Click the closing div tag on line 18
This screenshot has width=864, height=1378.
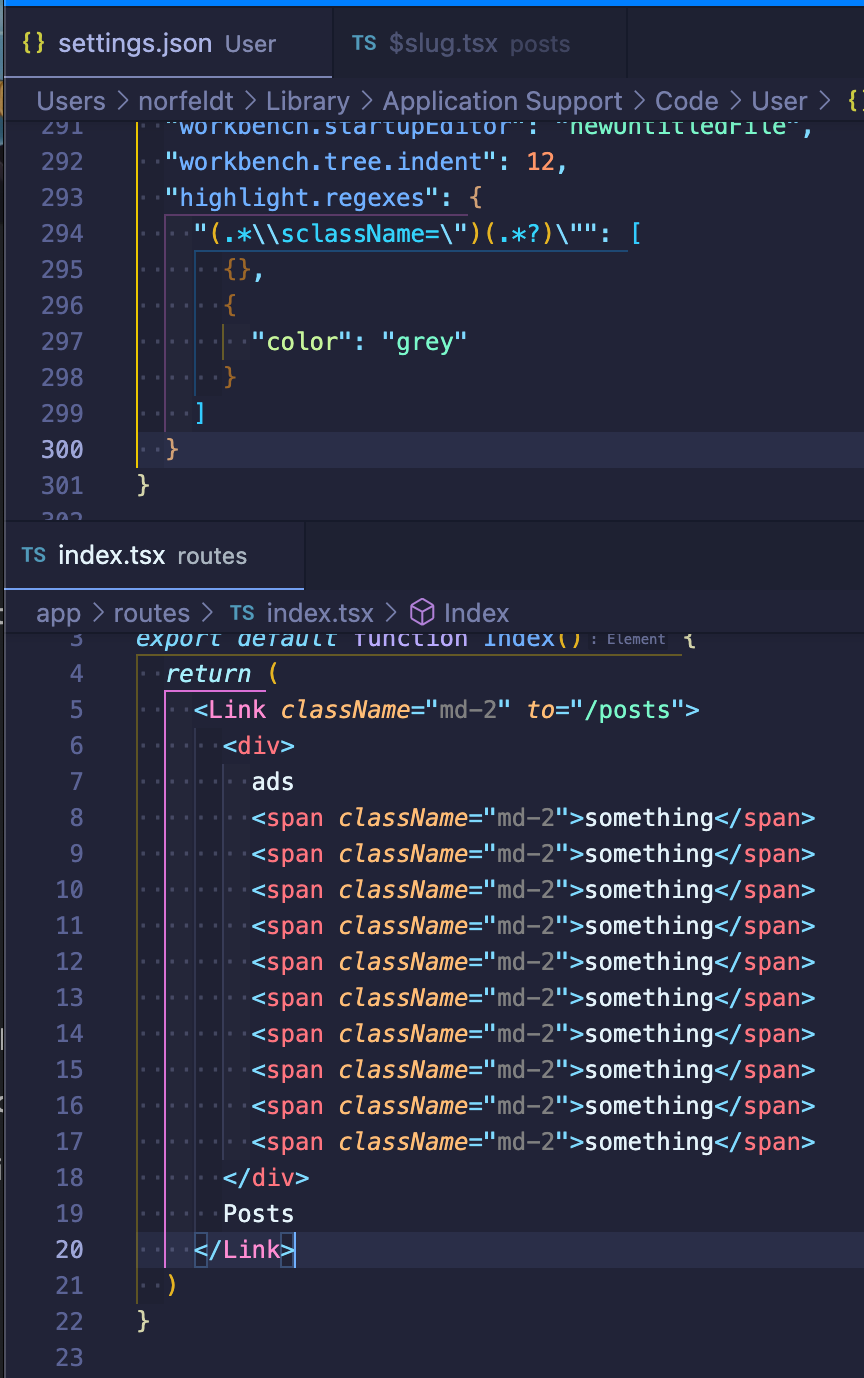pyautogui.click(x=266, y=1177)
